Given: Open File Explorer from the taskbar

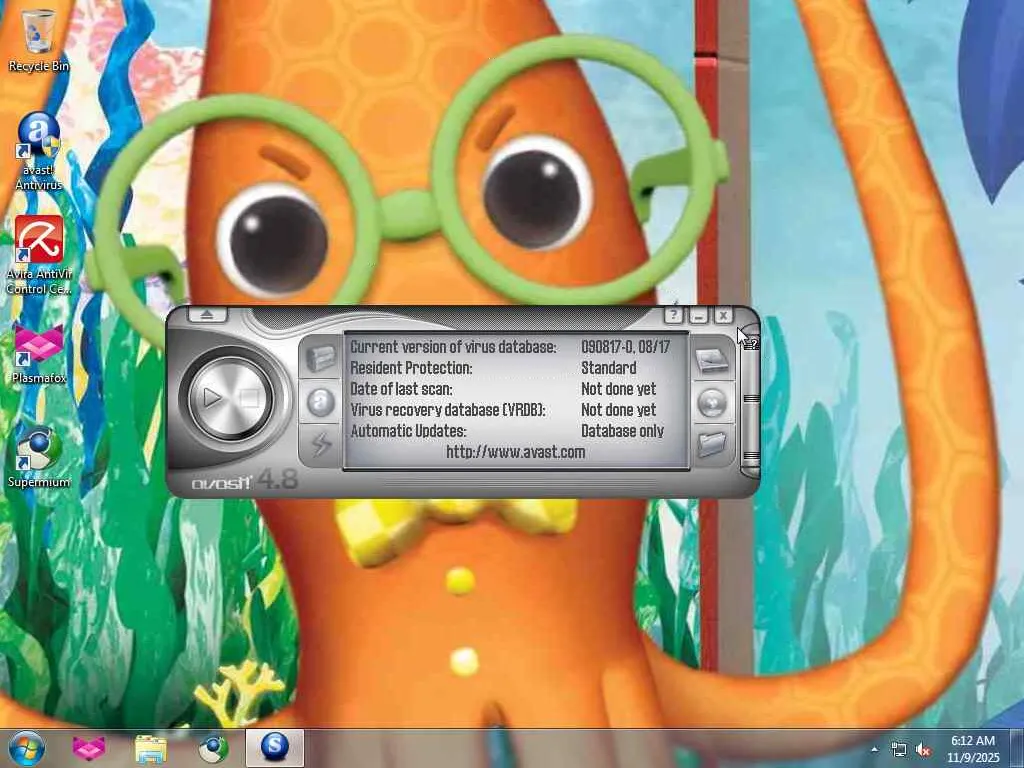Looking at the screenshot, I should pos(151,748).
